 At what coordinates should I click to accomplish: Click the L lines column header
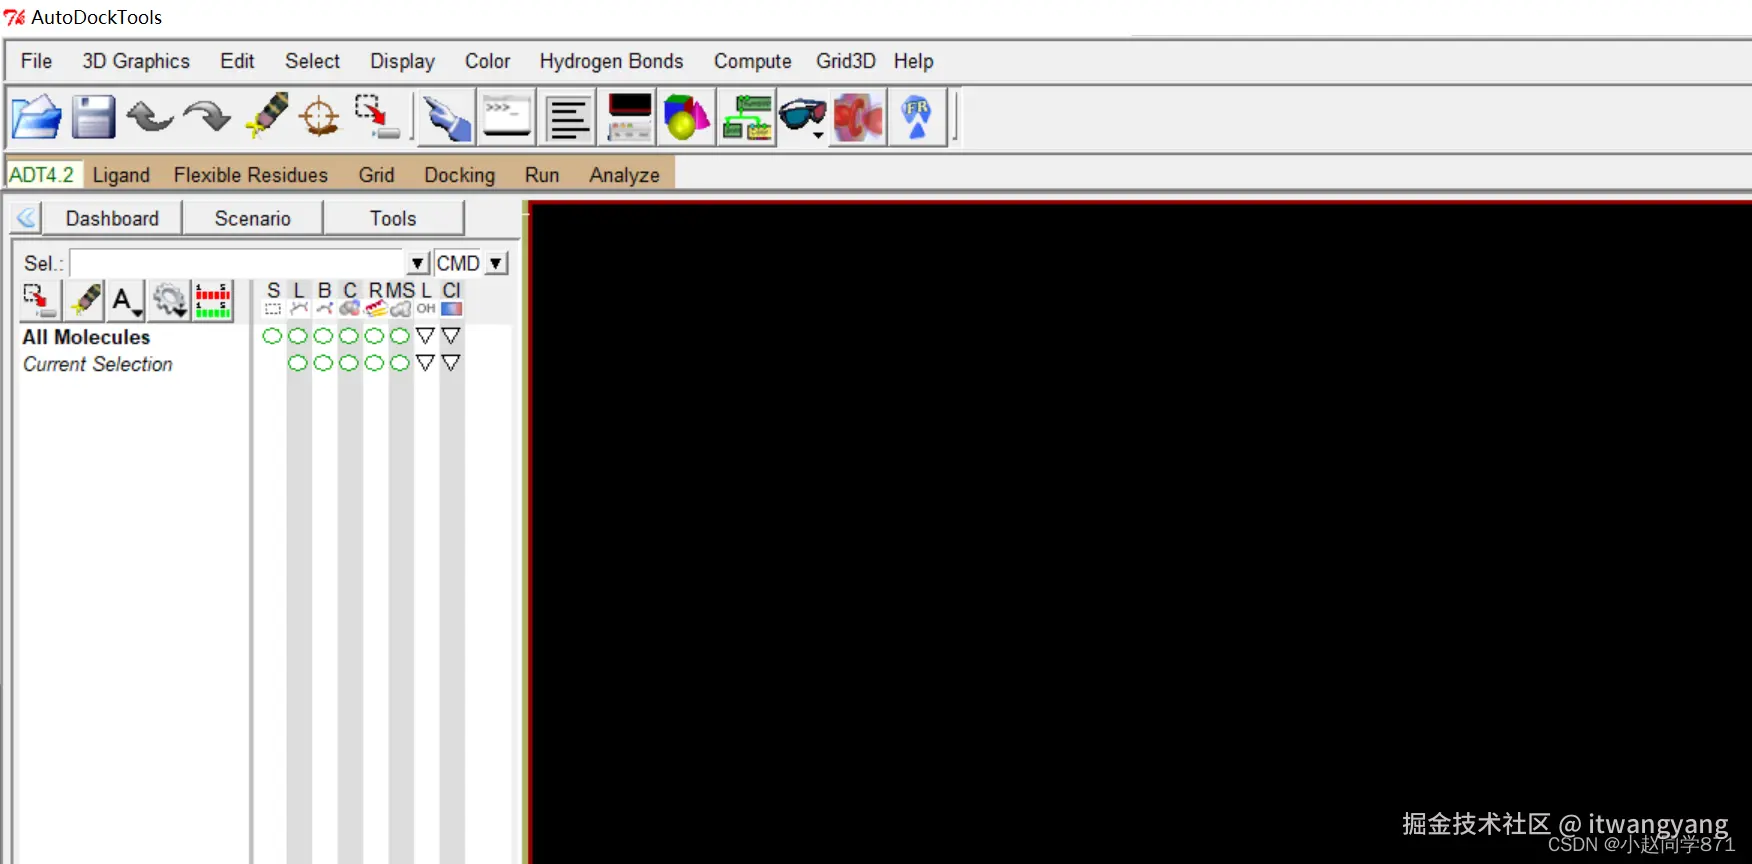point(298,299)
